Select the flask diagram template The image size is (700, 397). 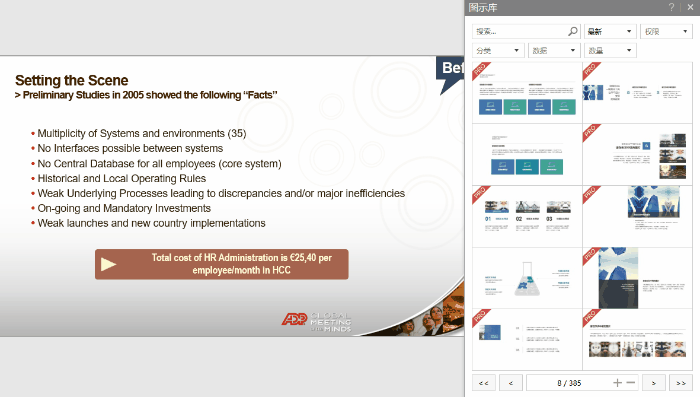click(x=527, y=278)
